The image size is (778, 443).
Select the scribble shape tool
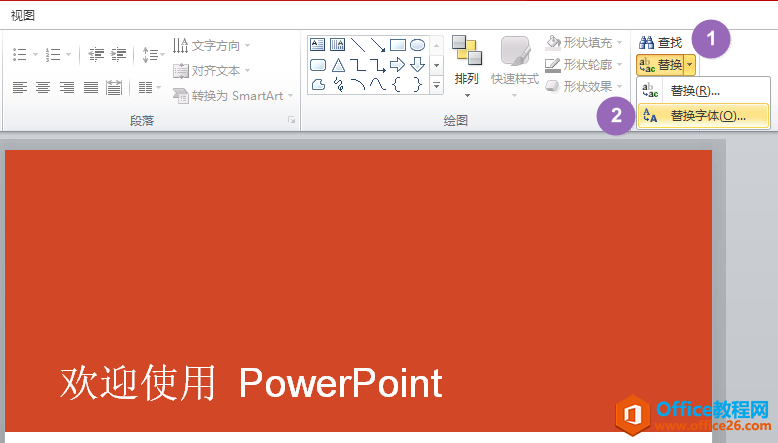[x=339, y=85]
